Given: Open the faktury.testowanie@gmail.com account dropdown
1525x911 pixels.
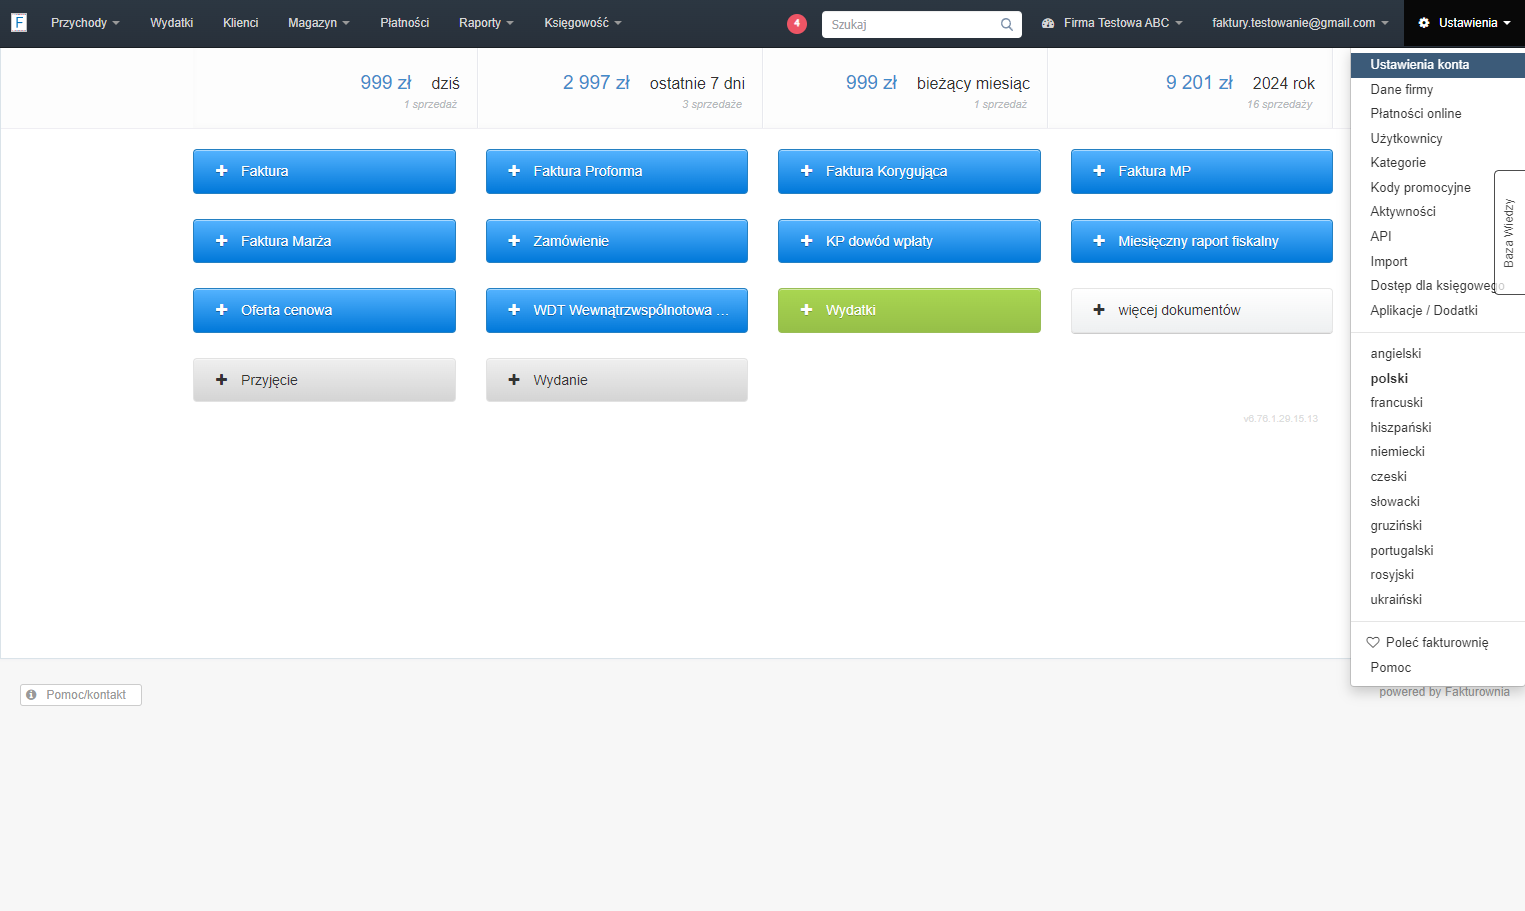Looking at the screenshot, I should [1300, 23].
